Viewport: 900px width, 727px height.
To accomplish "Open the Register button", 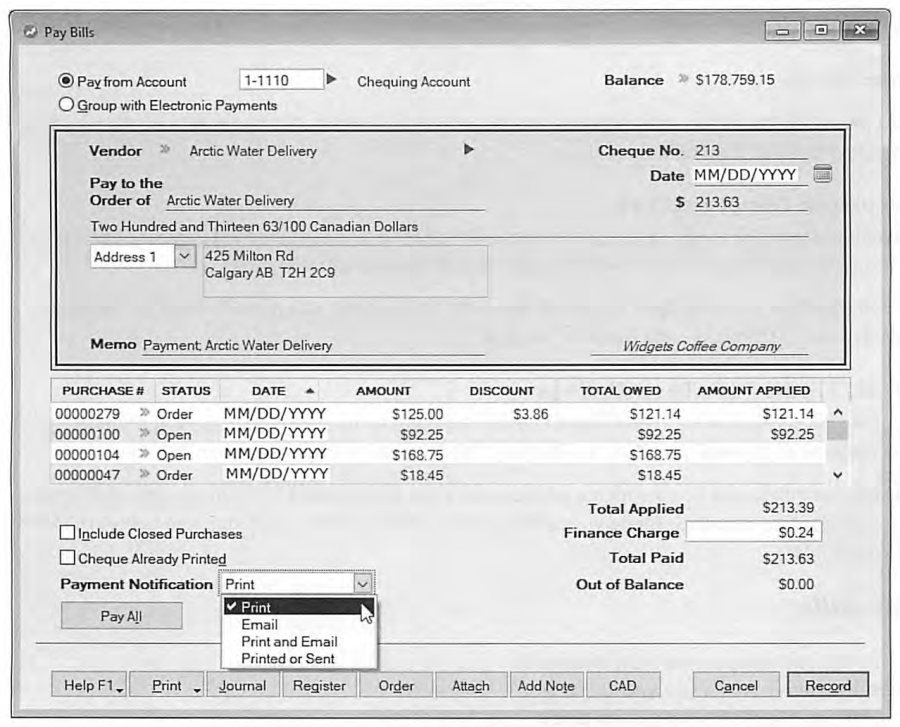I will [320, 686].
